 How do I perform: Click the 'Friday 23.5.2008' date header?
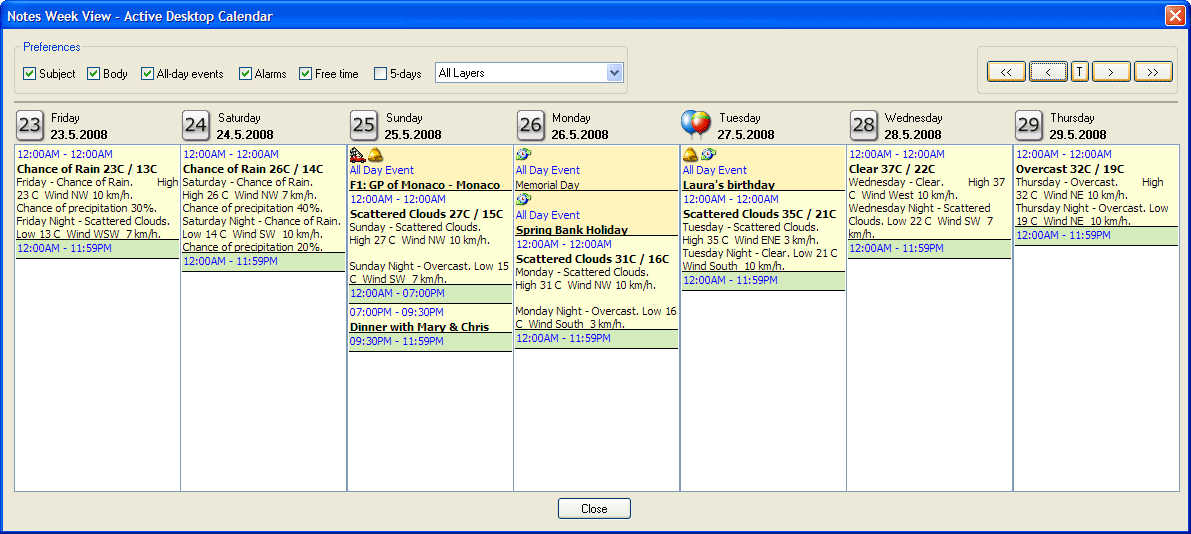[x=79, y=126]
